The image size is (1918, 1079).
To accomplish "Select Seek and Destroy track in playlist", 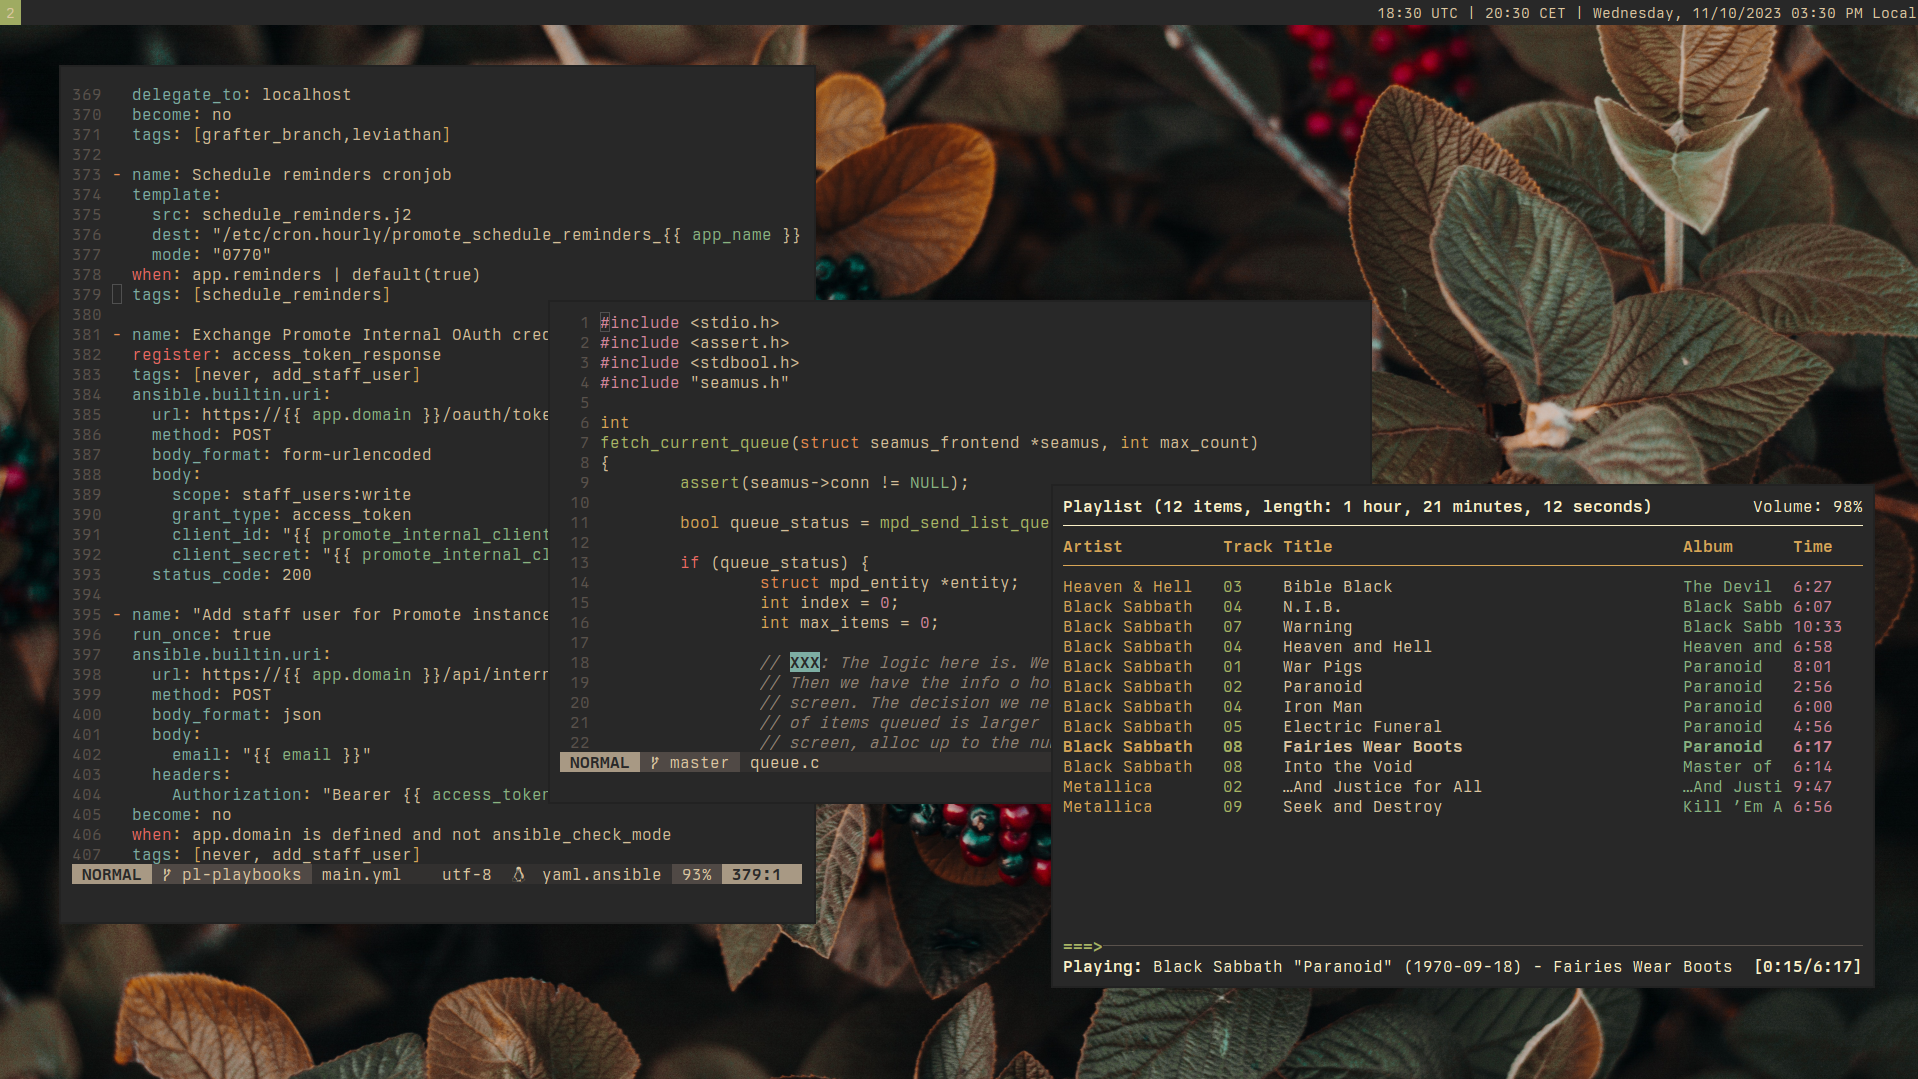I will pos(1462,807).
